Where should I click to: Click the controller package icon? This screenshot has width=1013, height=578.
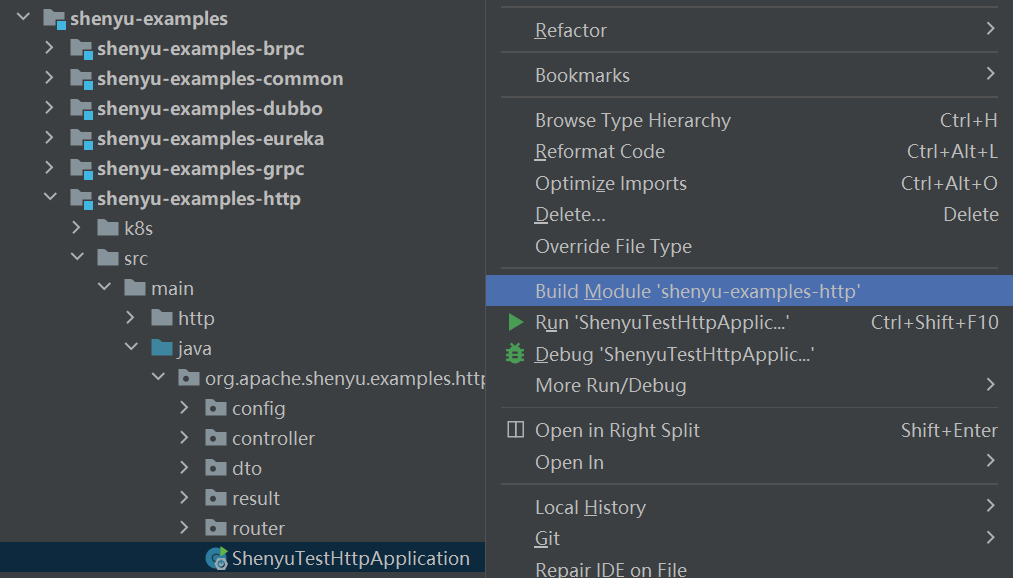[x=216, y=438]
